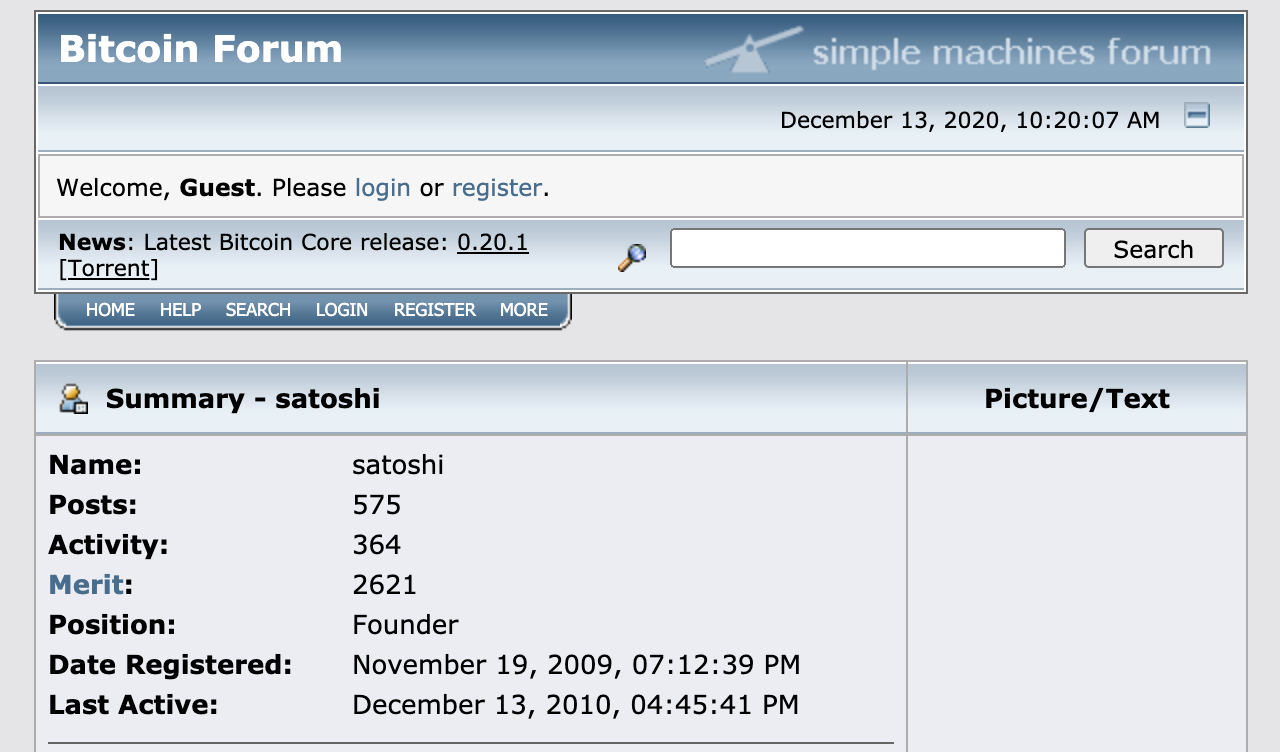This screenshot has height=752, width=1280.
Task: Open the Merit link in satoshi's profile
Action: (86, 584)
